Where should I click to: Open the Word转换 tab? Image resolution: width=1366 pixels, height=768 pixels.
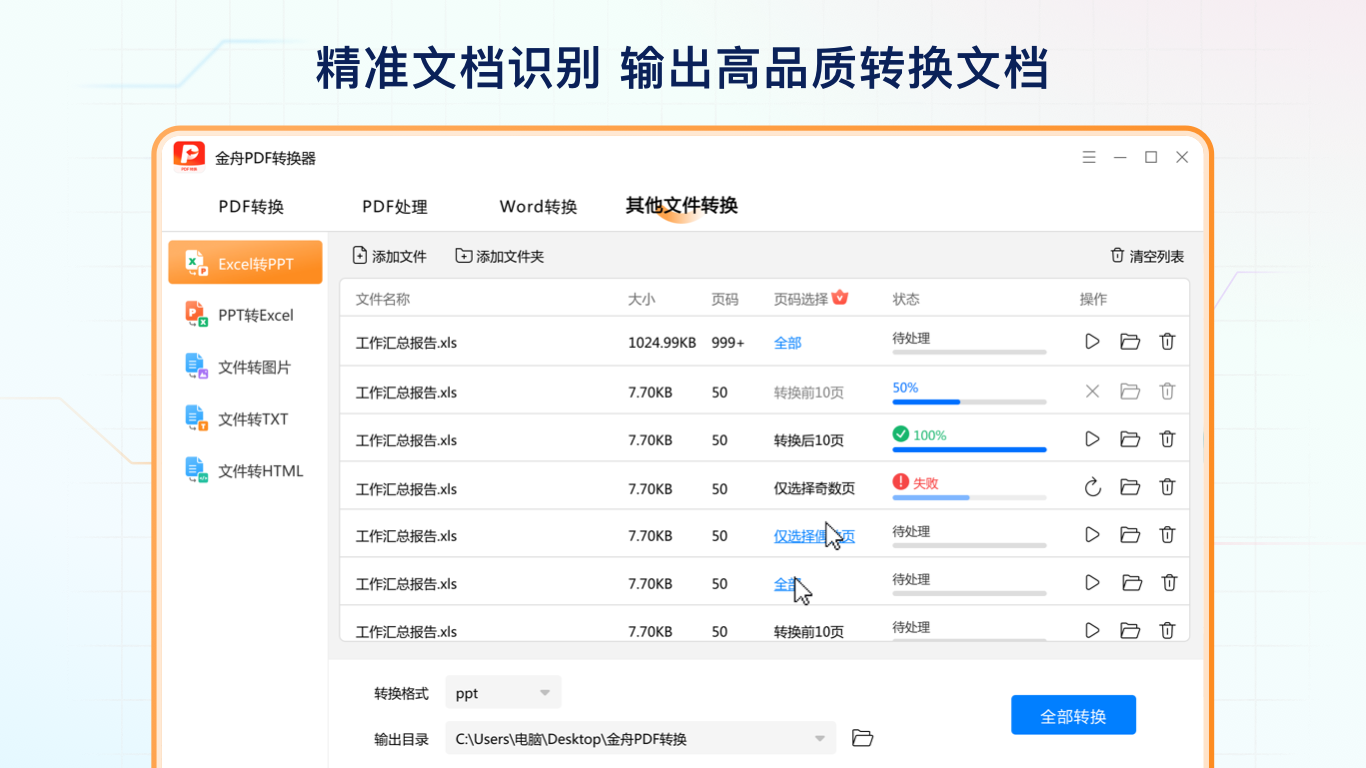(x=538, y=207)
